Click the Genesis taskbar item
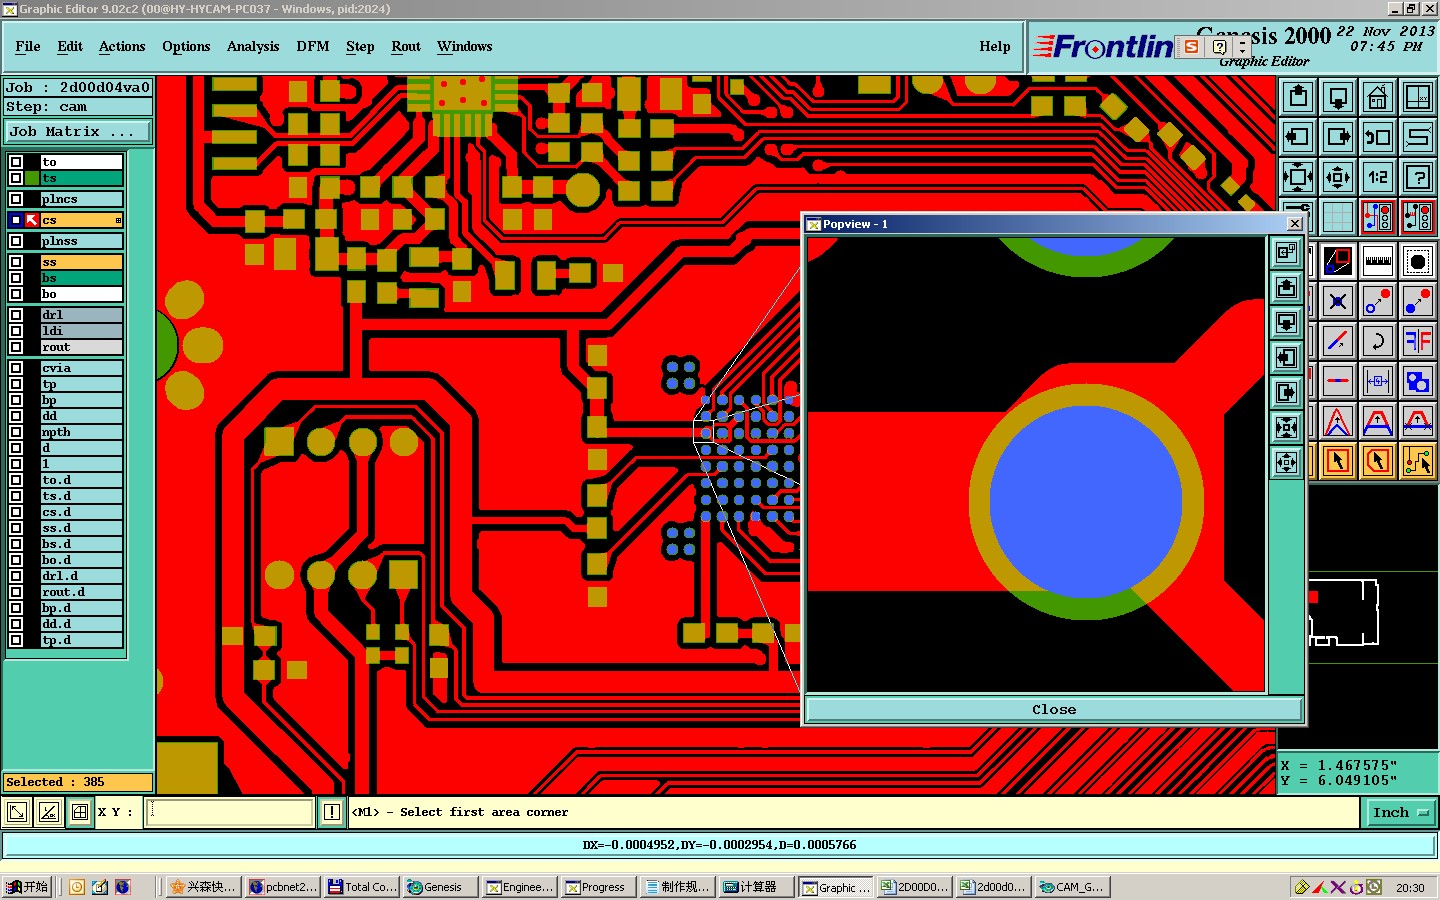This screenshot has width=1440, height=900. coord(440,887)
